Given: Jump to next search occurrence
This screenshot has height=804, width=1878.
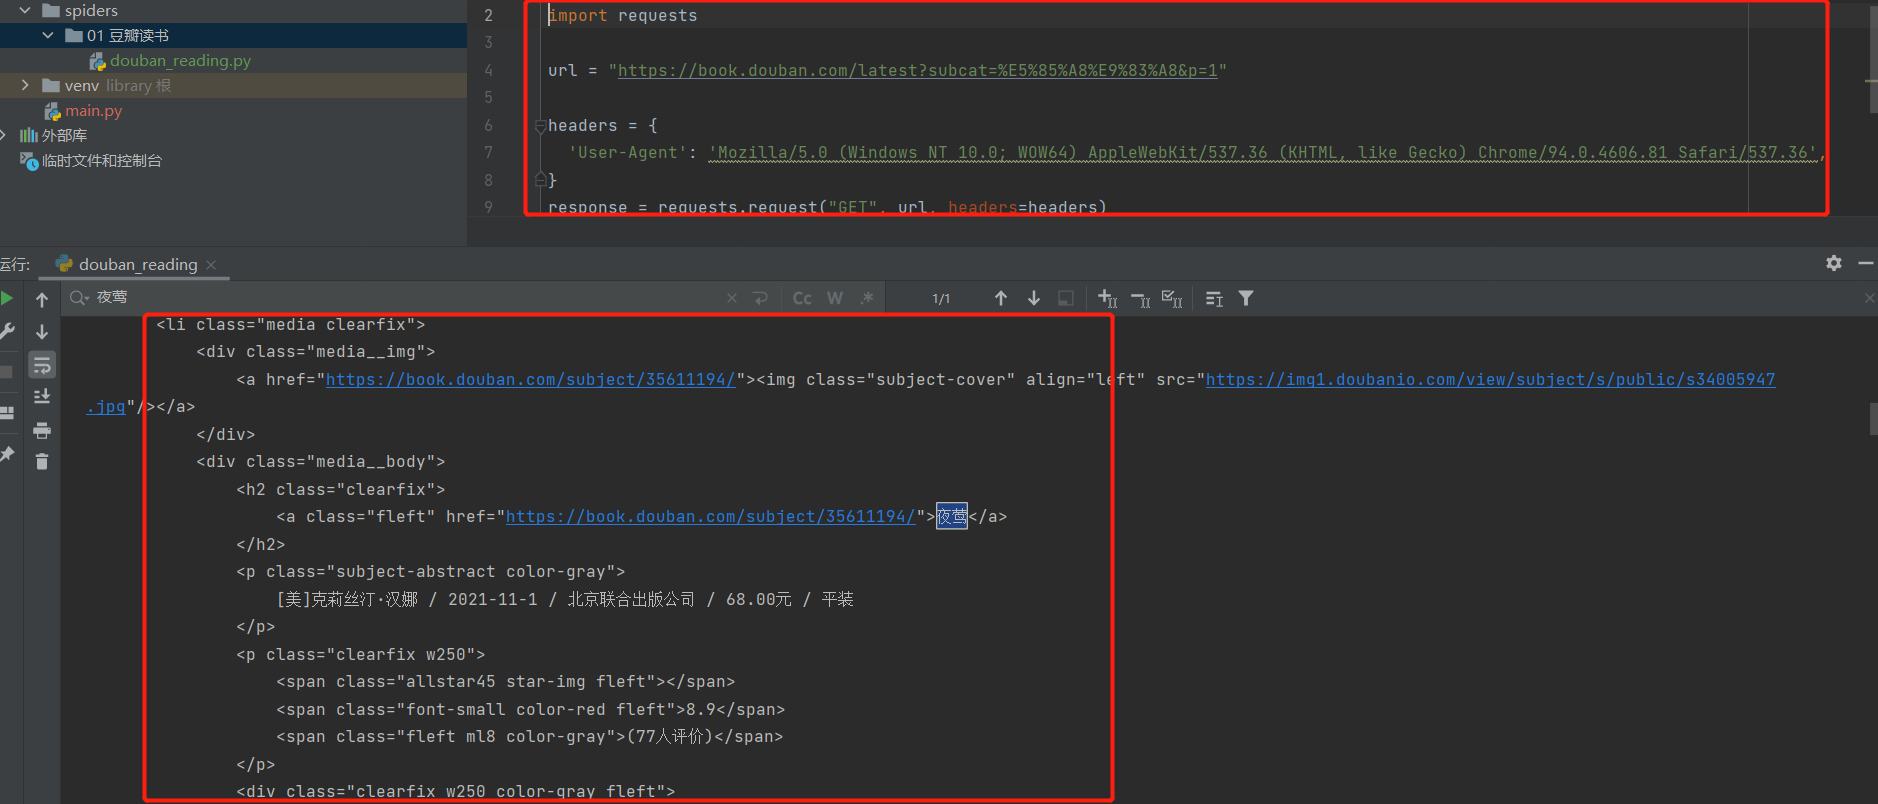Looking at the screenshot, I should click(x=1034, y=298).
